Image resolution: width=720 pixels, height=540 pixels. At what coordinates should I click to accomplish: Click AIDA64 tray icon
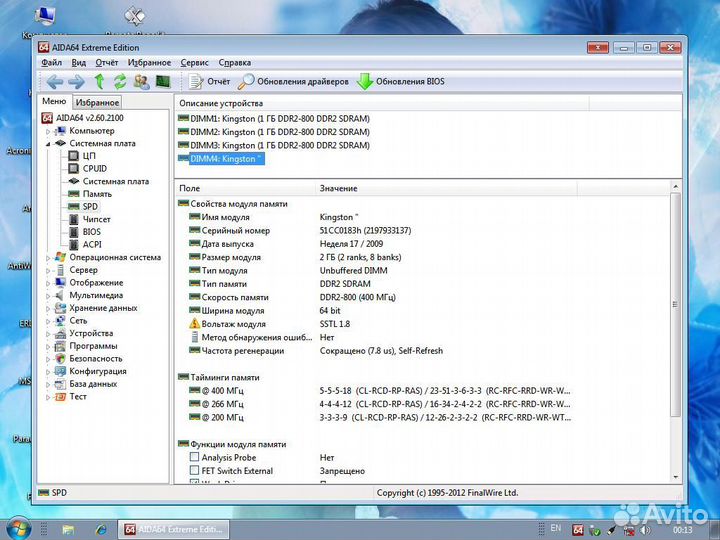point(578,530)
